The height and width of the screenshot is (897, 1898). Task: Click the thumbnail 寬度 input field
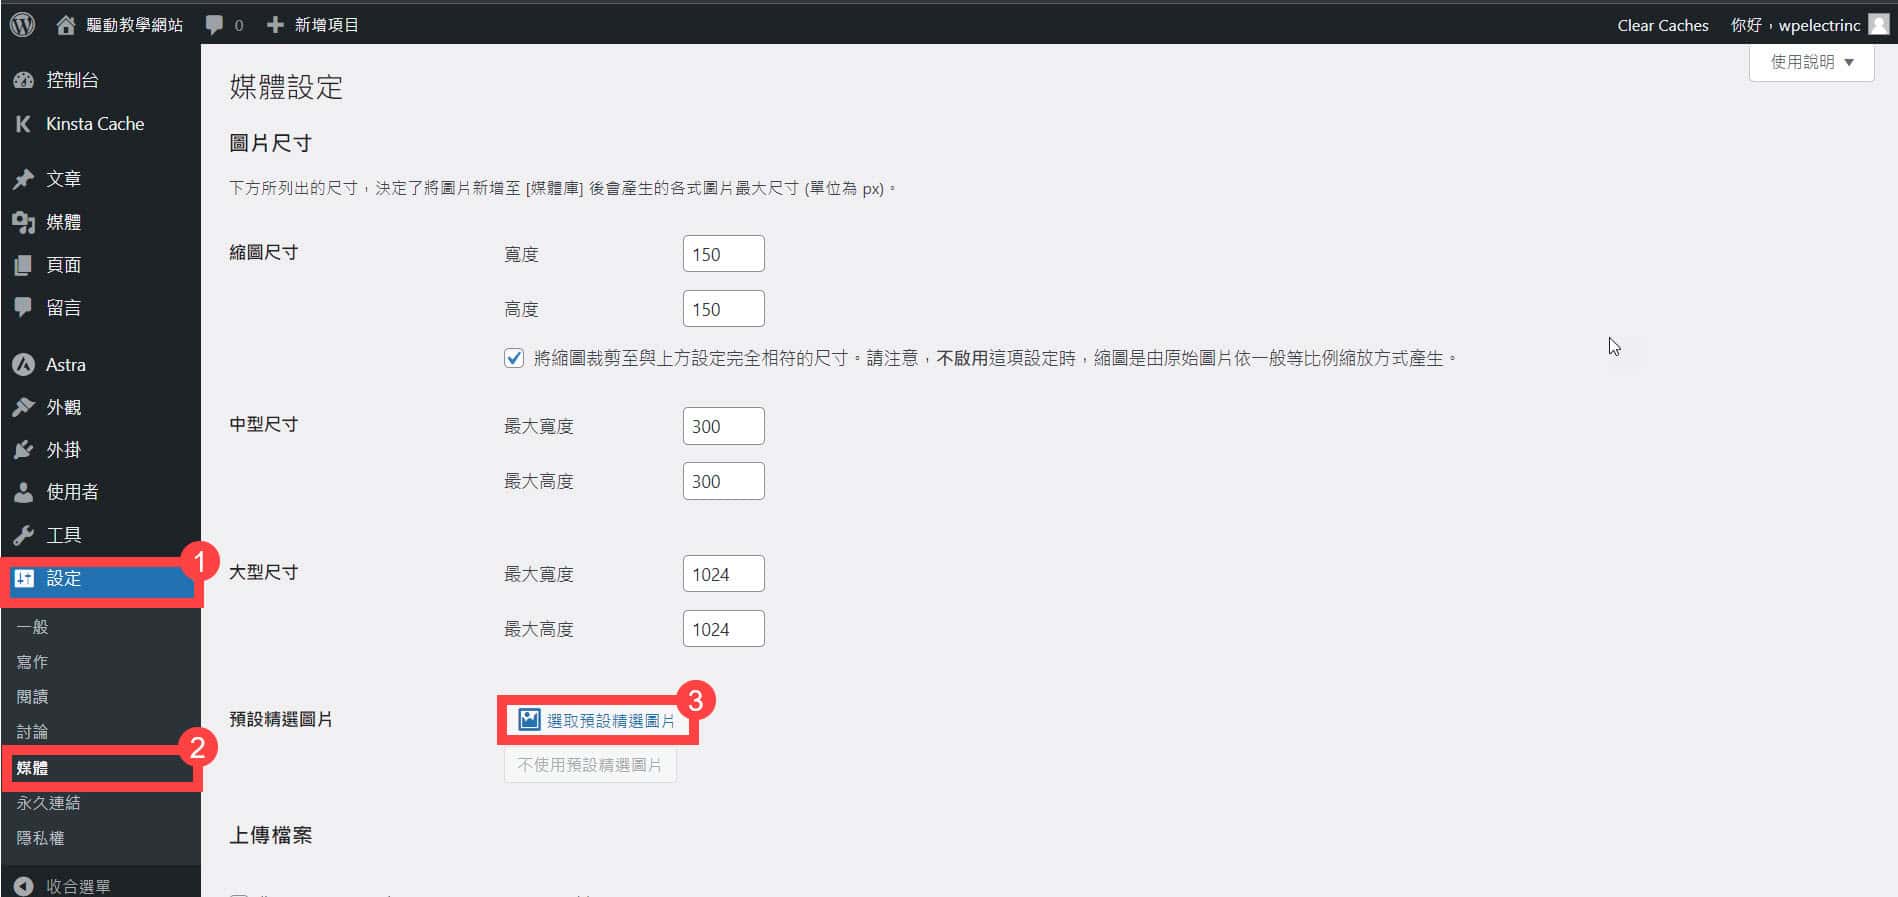tap(724, 254)
